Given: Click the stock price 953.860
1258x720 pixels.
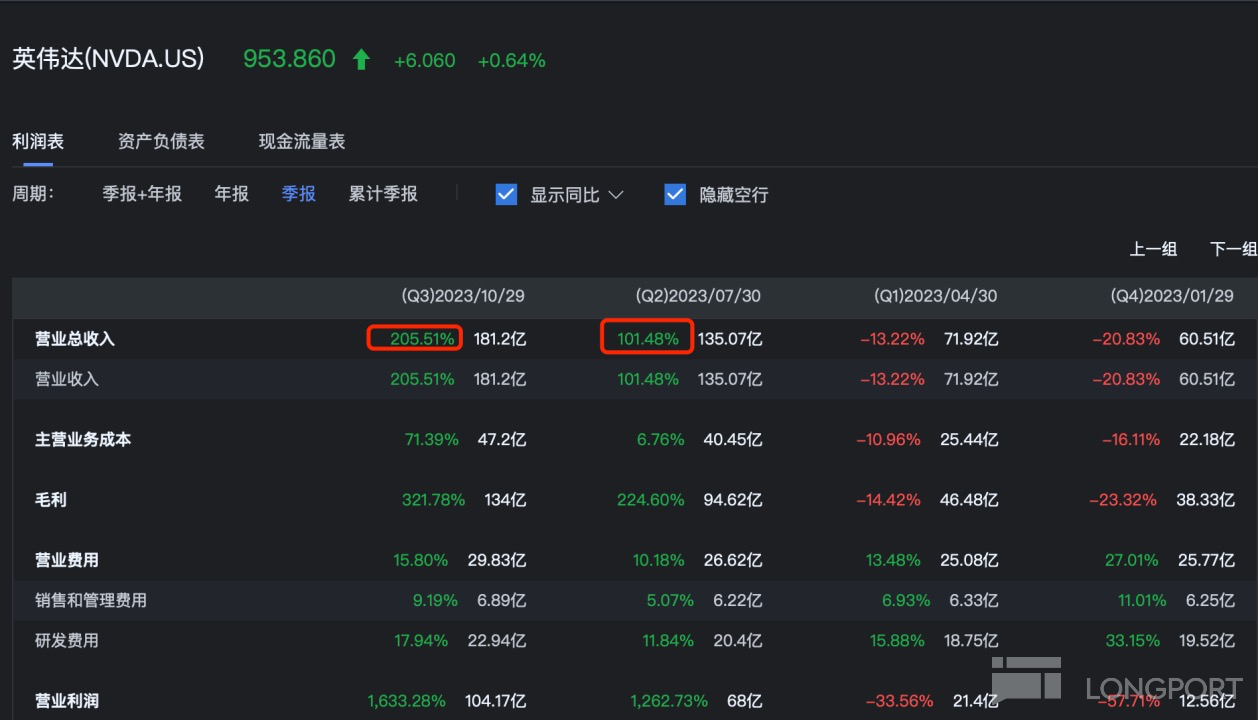Looking at the screenshot, I should [x=289, y=59].
